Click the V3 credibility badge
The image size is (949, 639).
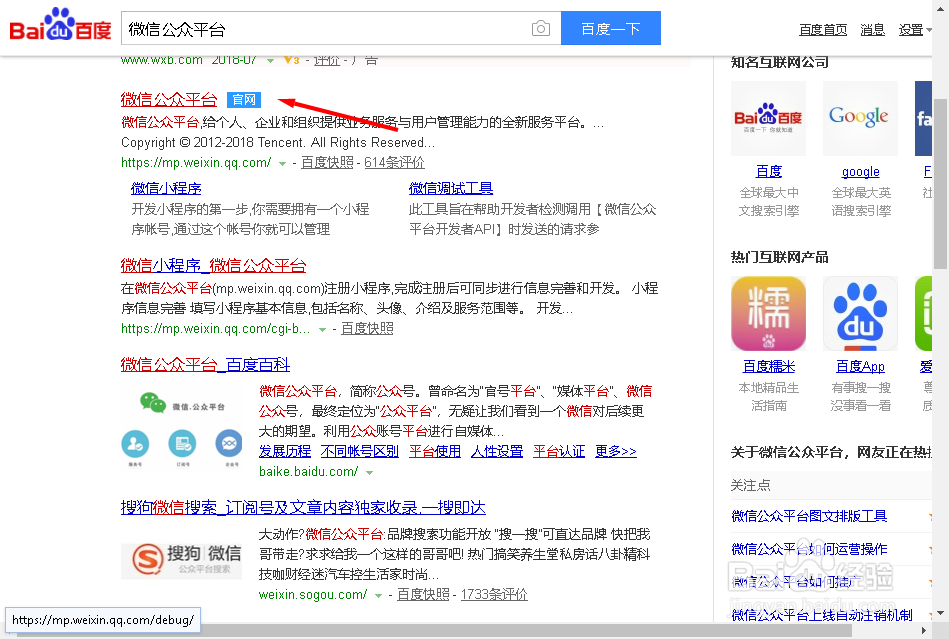pos(292,60)
